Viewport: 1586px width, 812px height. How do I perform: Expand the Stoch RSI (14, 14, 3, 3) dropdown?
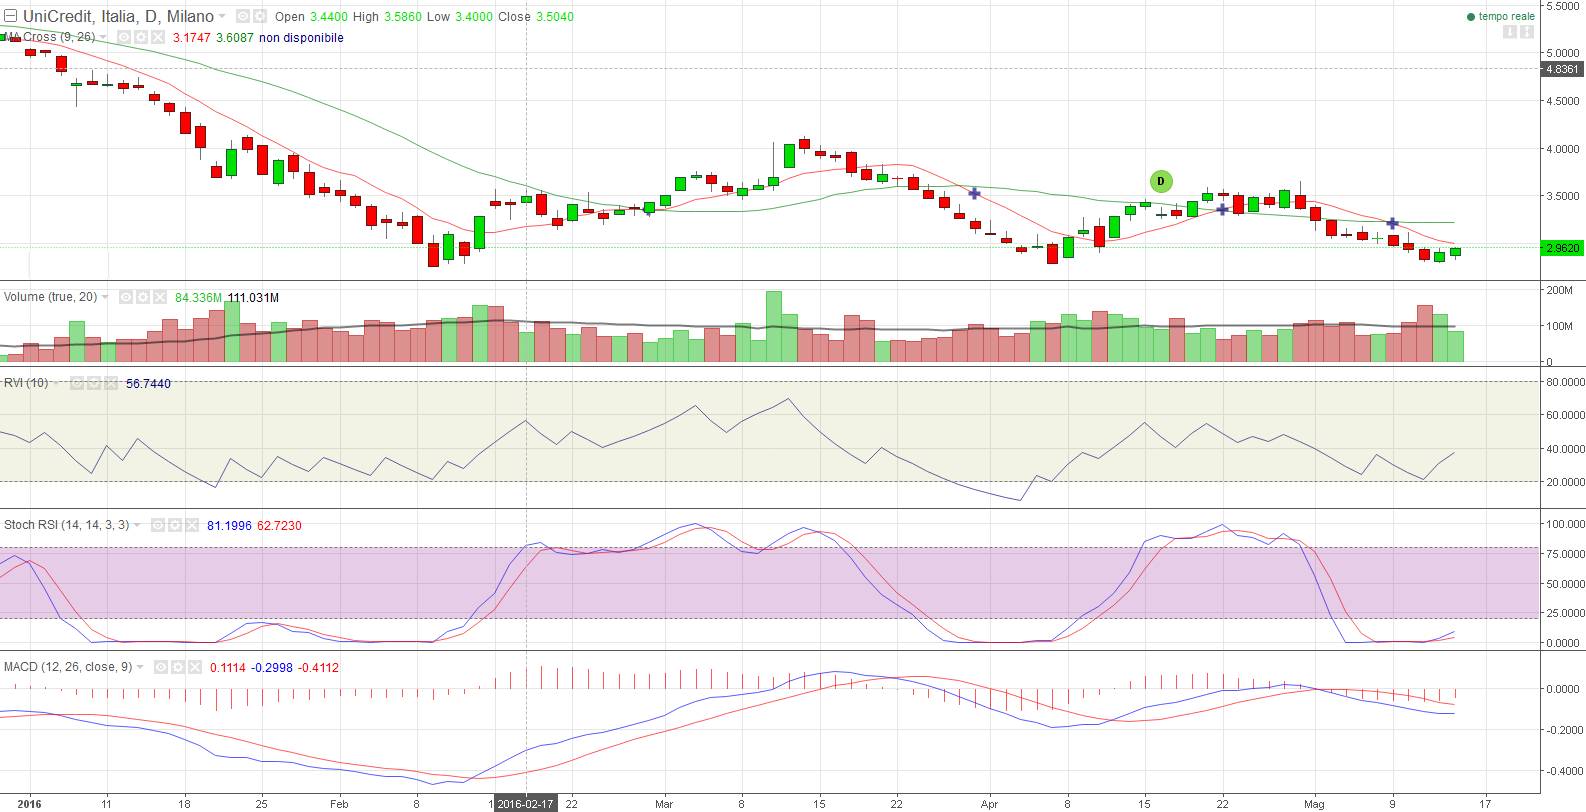click(x=137, y=525)
